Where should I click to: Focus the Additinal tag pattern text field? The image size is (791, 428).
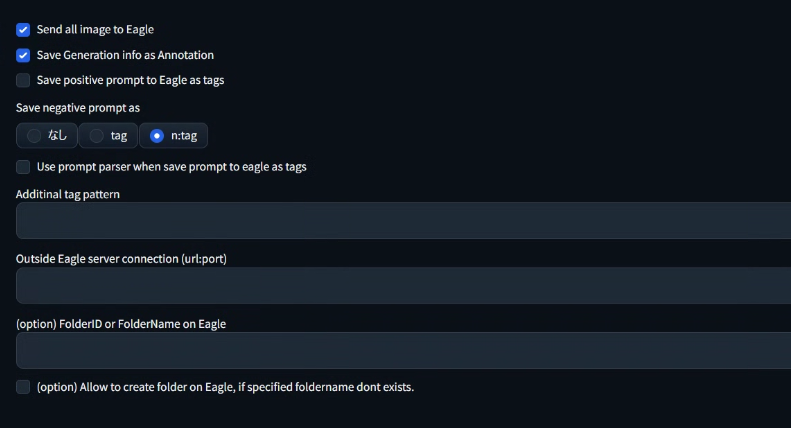404,221
